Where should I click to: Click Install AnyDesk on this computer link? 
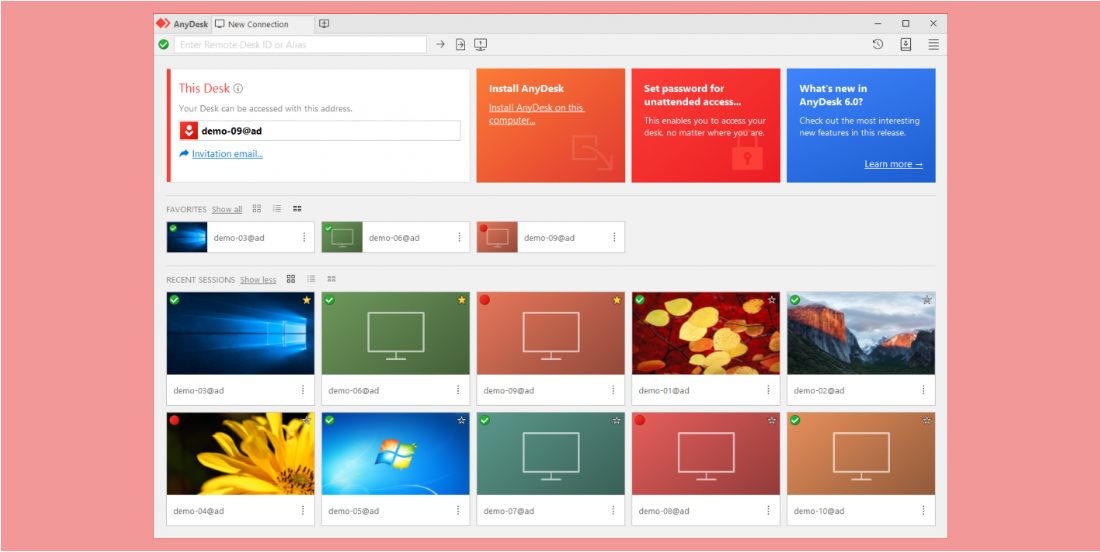click(537, 114)
